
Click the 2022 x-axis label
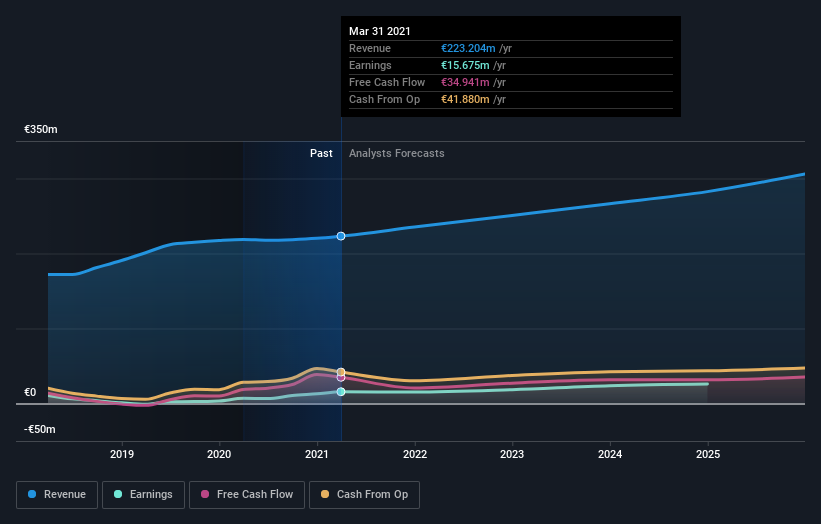415,454
